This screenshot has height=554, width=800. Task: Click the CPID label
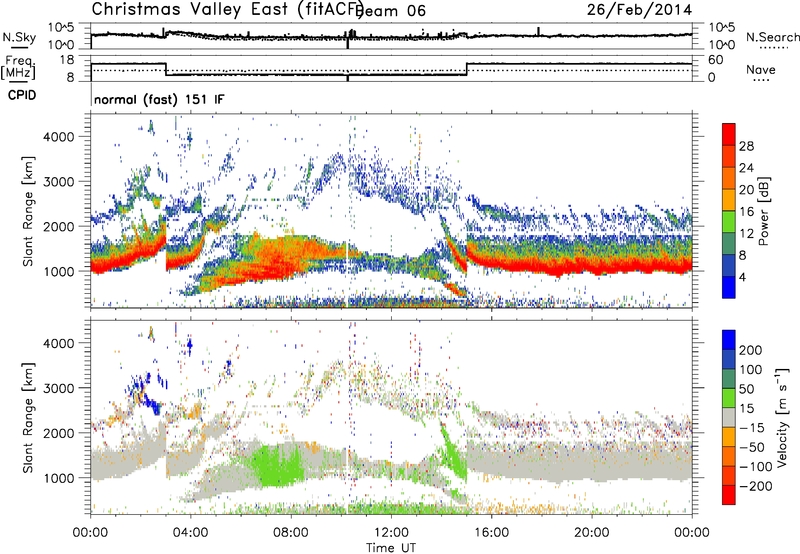pyautogui.click(x=22, y=95)
